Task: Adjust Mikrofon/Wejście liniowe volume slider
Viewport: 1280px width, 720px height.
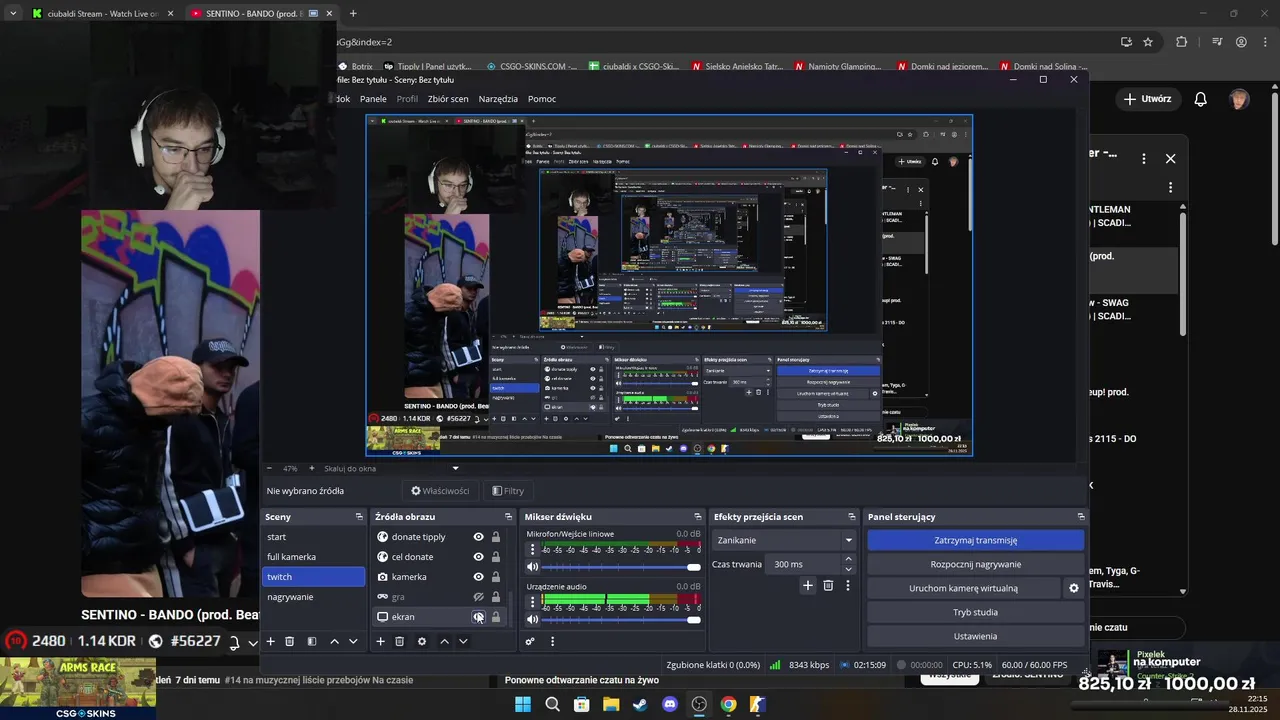Action: pyautogui.click(x=621, y=567)
